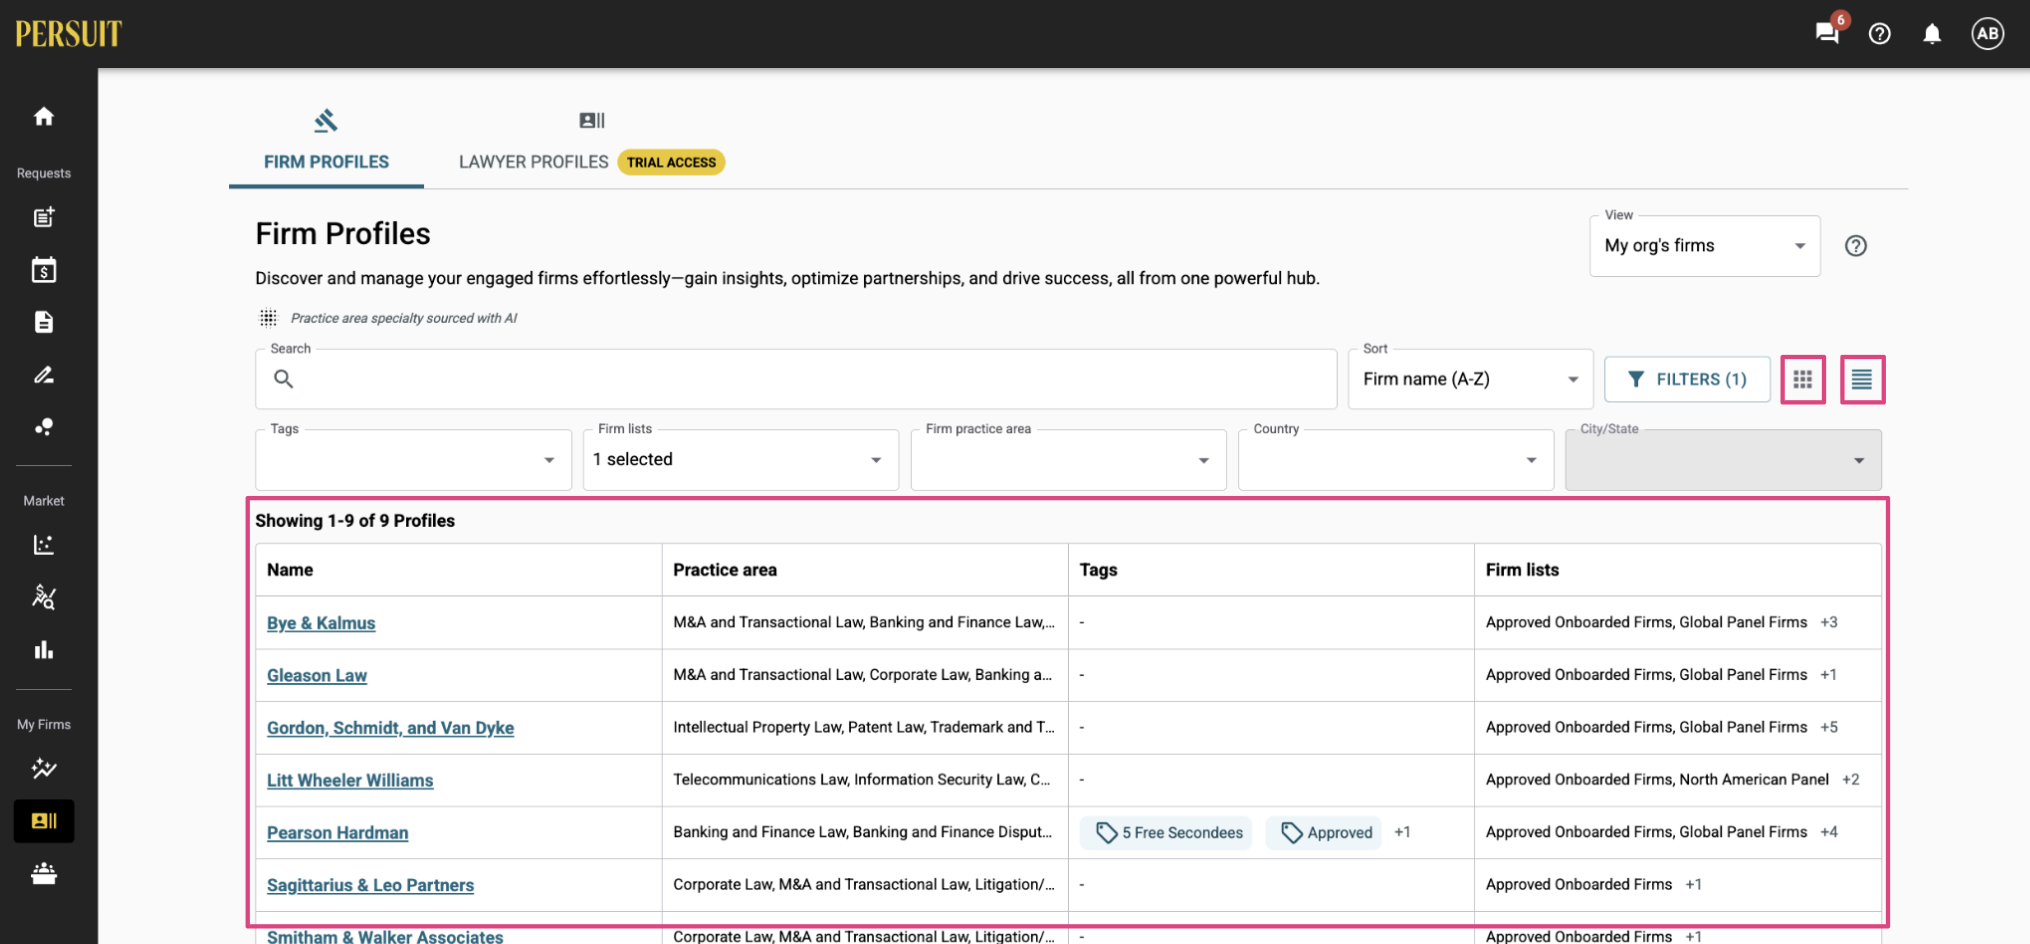Click +5 firm lists on Gordon, Schmidt row
The width and height of the screenshot is (2030, 944).
[1829, 728]
